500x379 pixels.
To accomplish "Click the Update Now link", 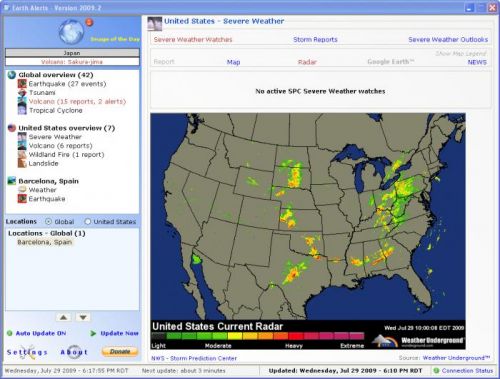I will click(x=119, y=333).
